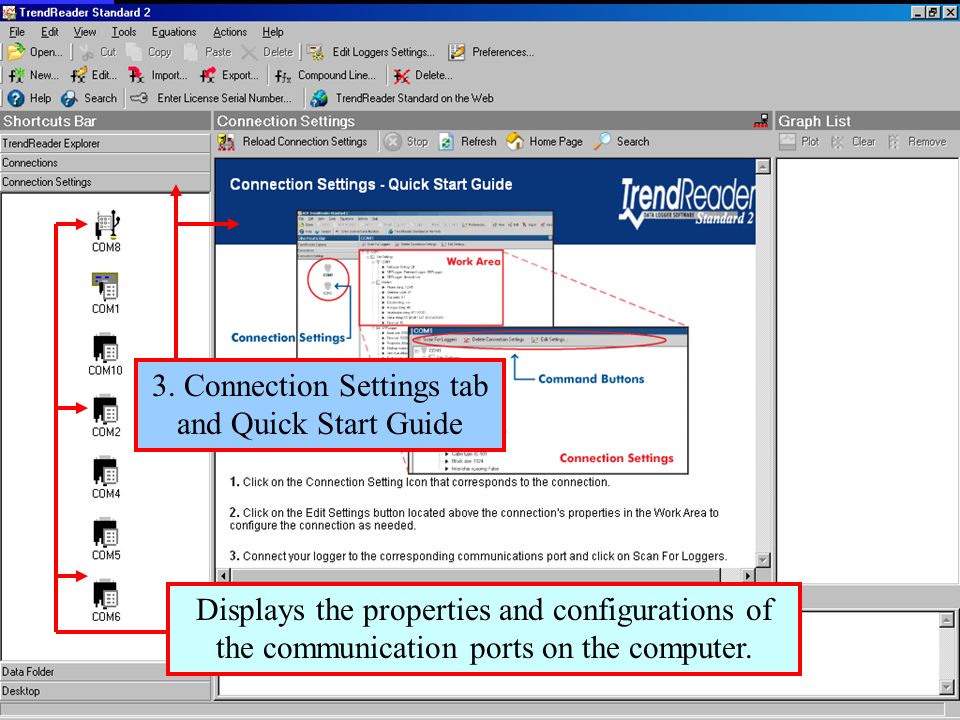
Task: Create a new equation with New
Action: pos(34,75)
